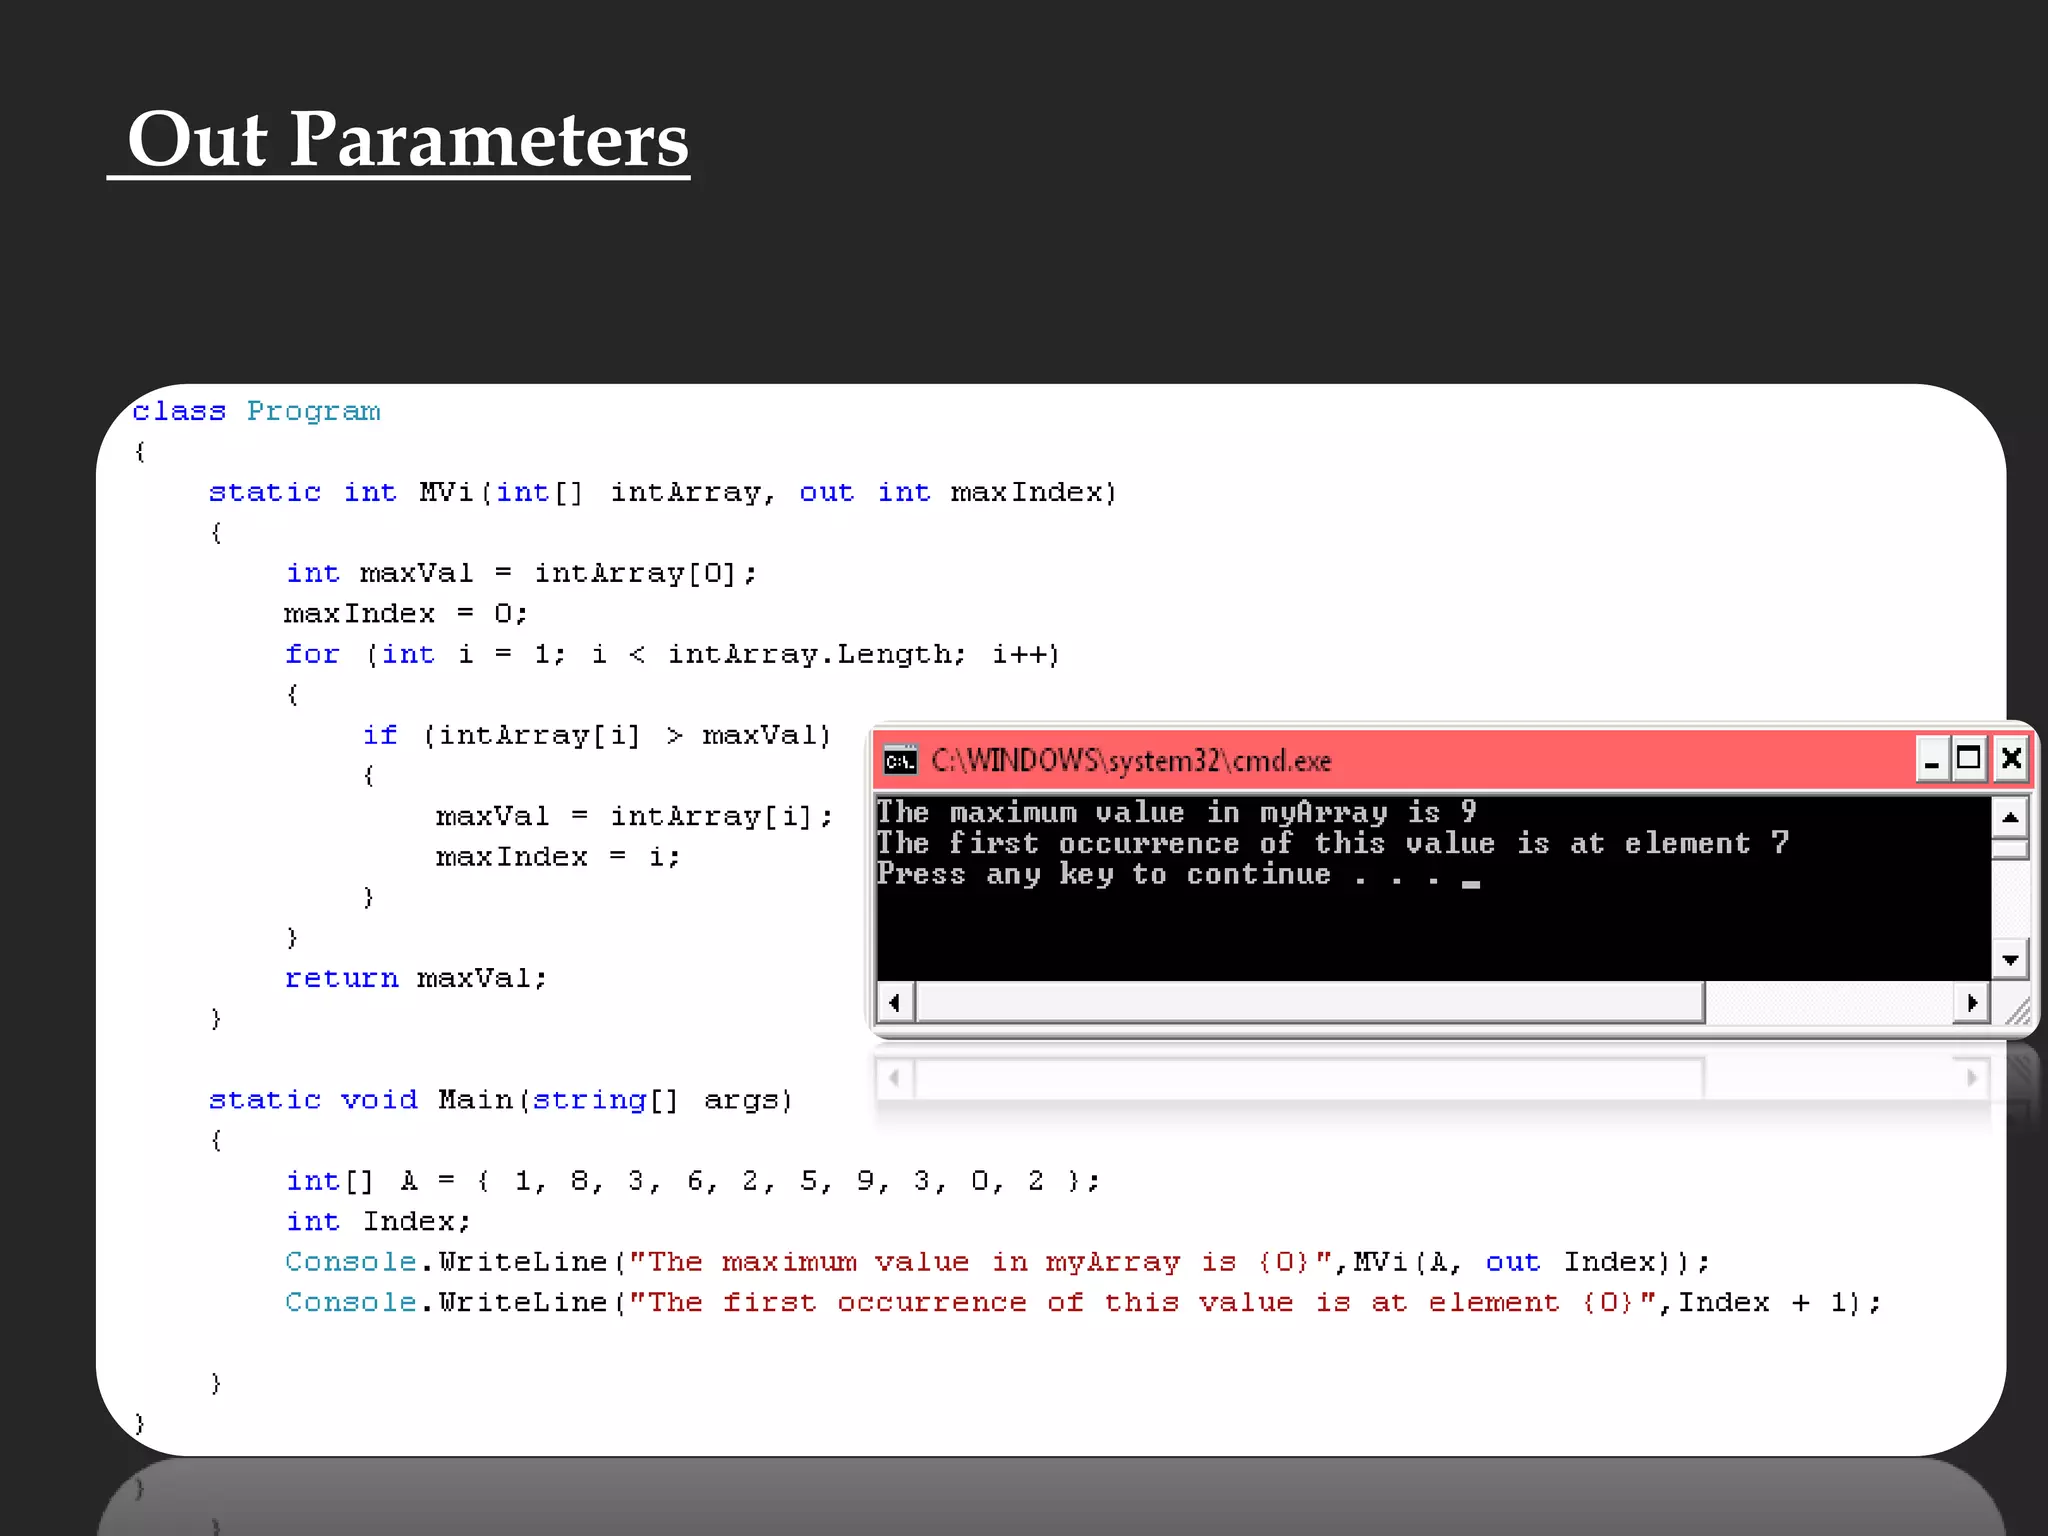Click the 'int[] A = { 1, 8, 3...' line

[693, 1181]
